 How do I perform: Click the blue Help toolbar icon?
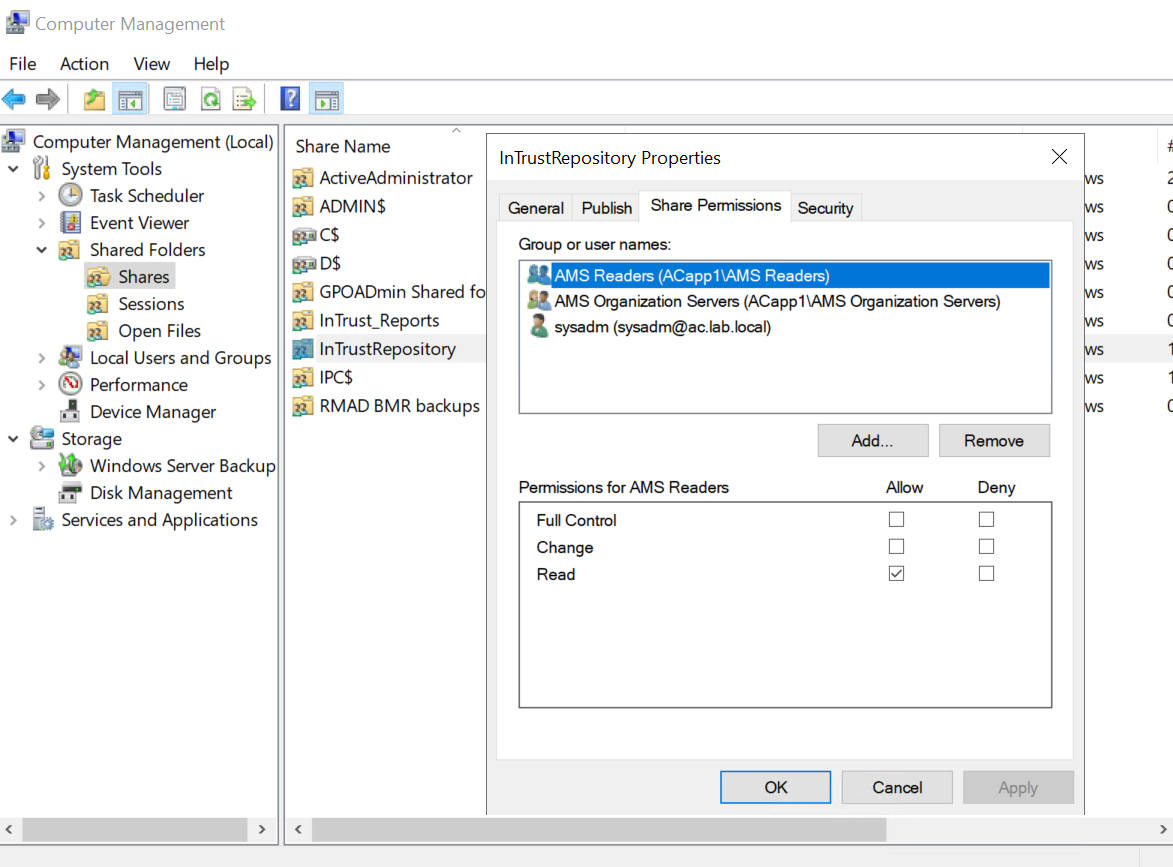click(x=290, y=99)
